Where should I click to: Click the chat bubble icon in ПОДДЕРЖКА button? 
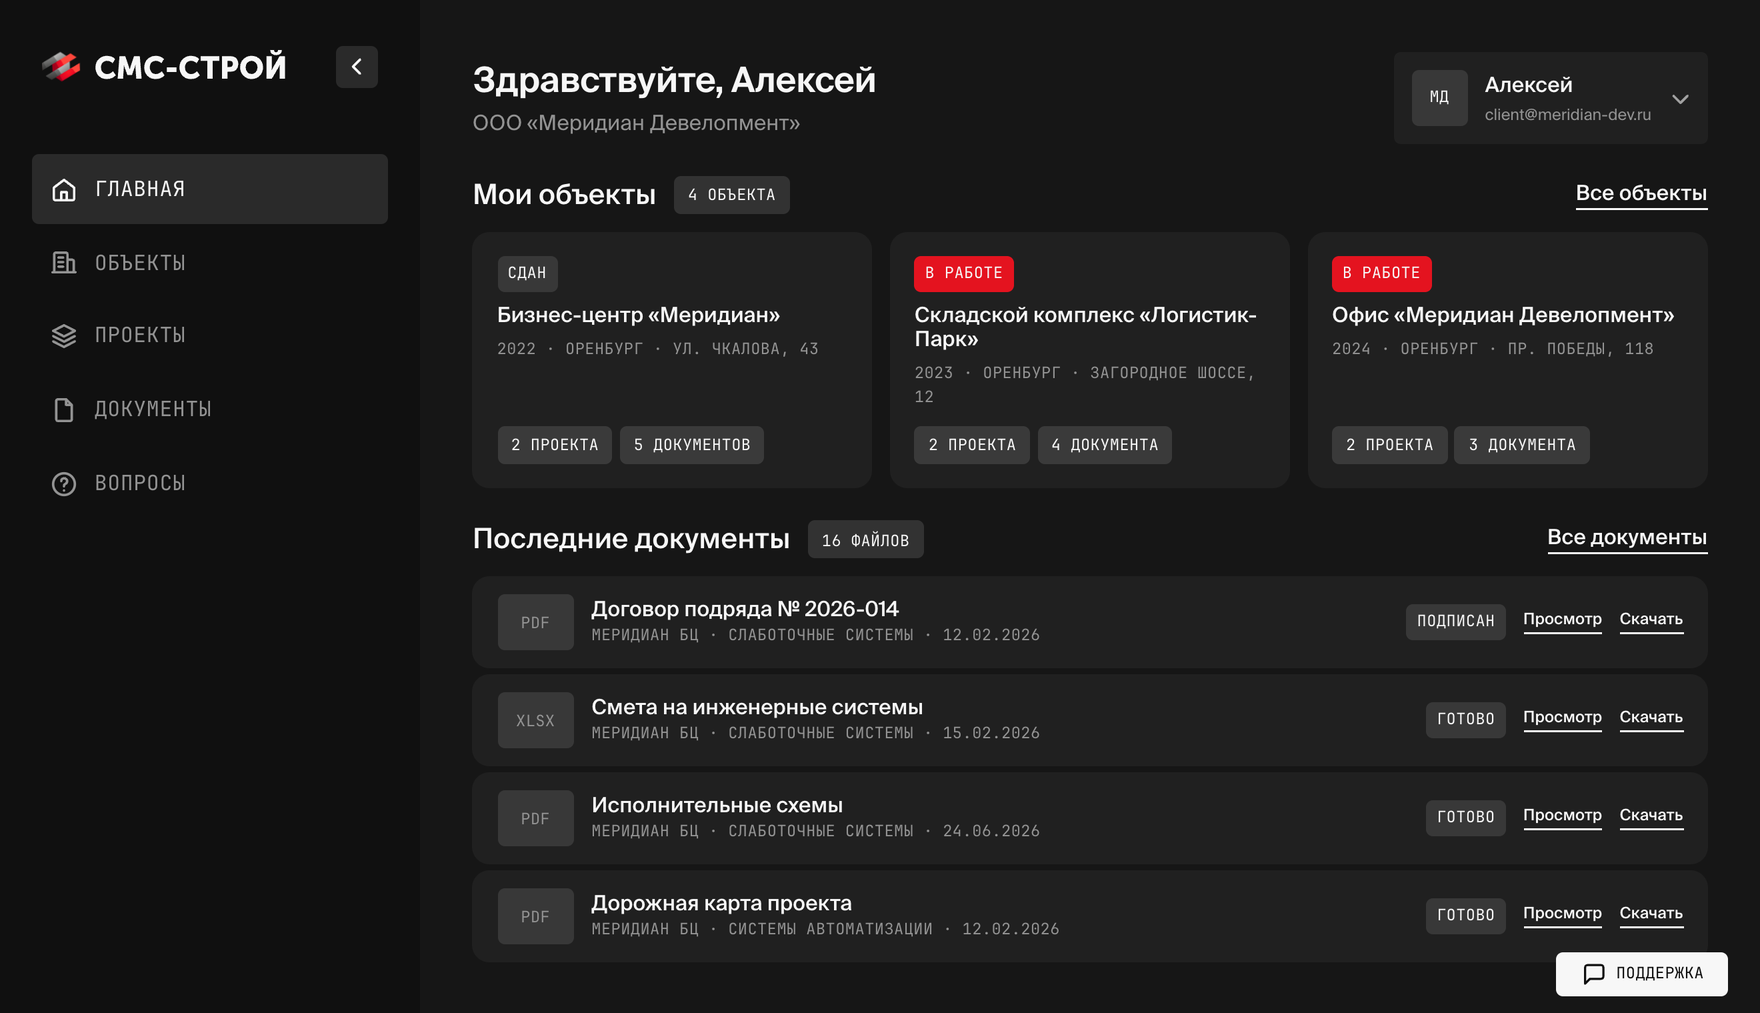coord(1594,974)
